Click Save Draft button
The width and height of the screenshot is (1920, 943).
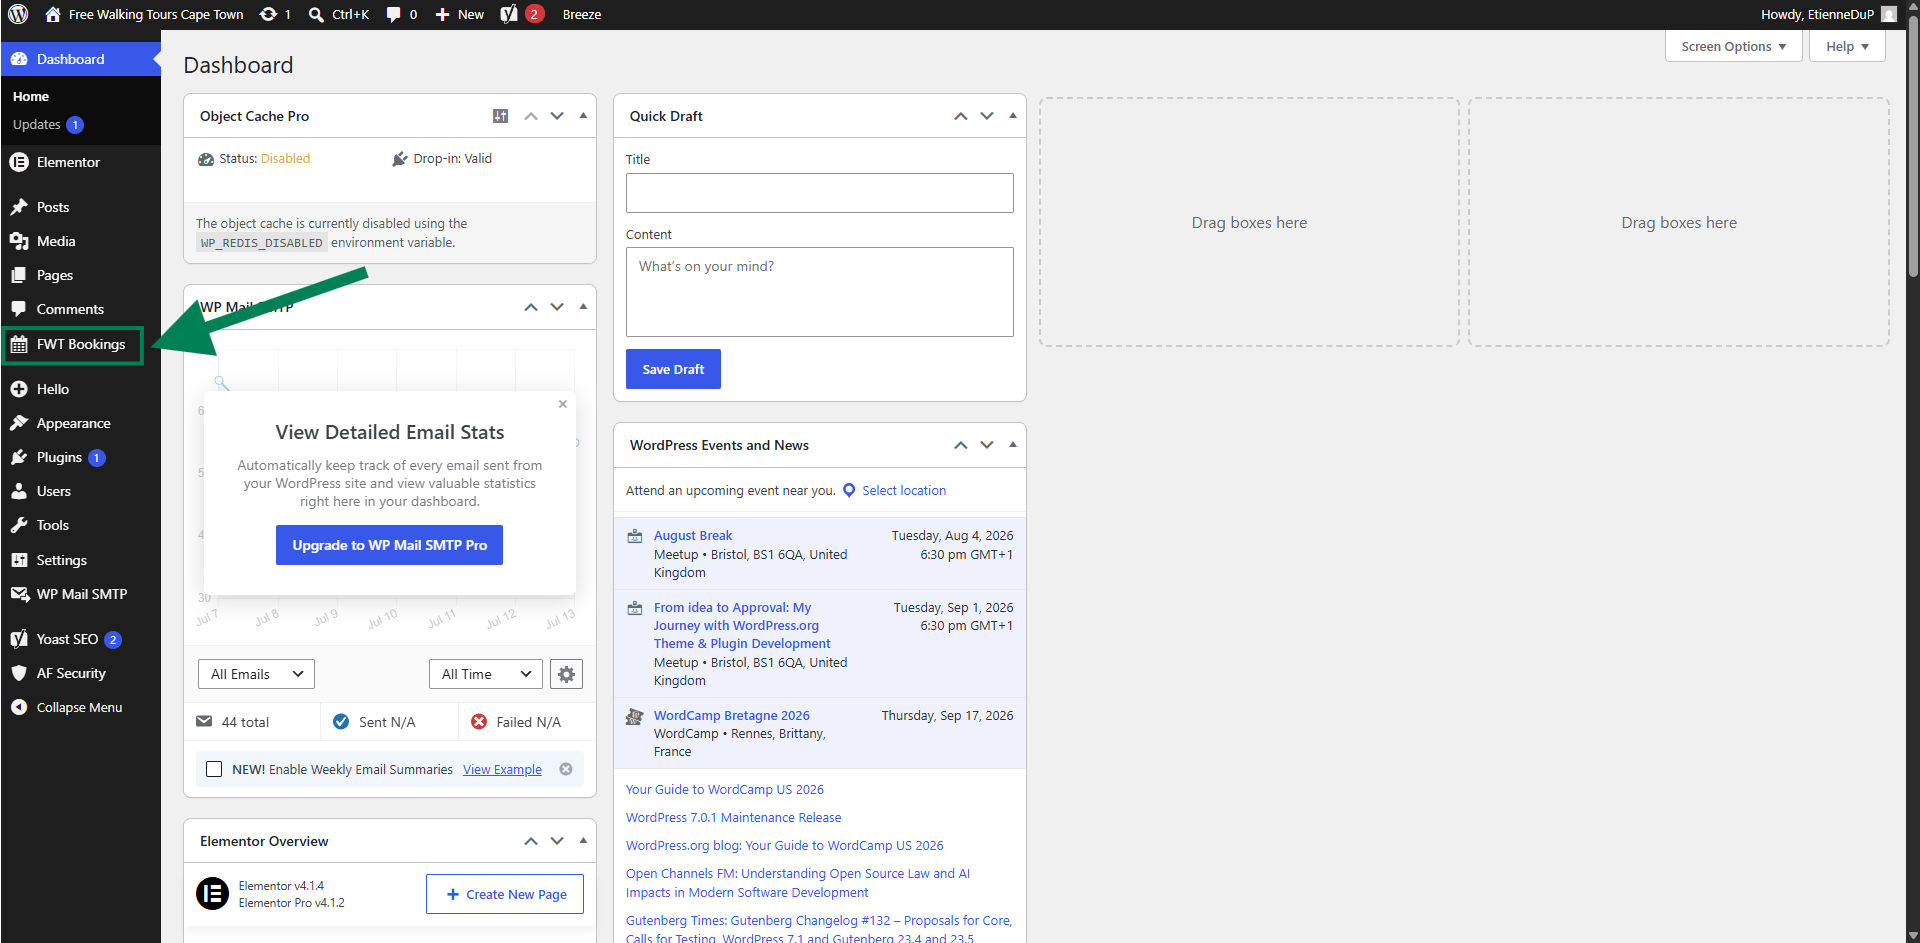tap(673, 369)
